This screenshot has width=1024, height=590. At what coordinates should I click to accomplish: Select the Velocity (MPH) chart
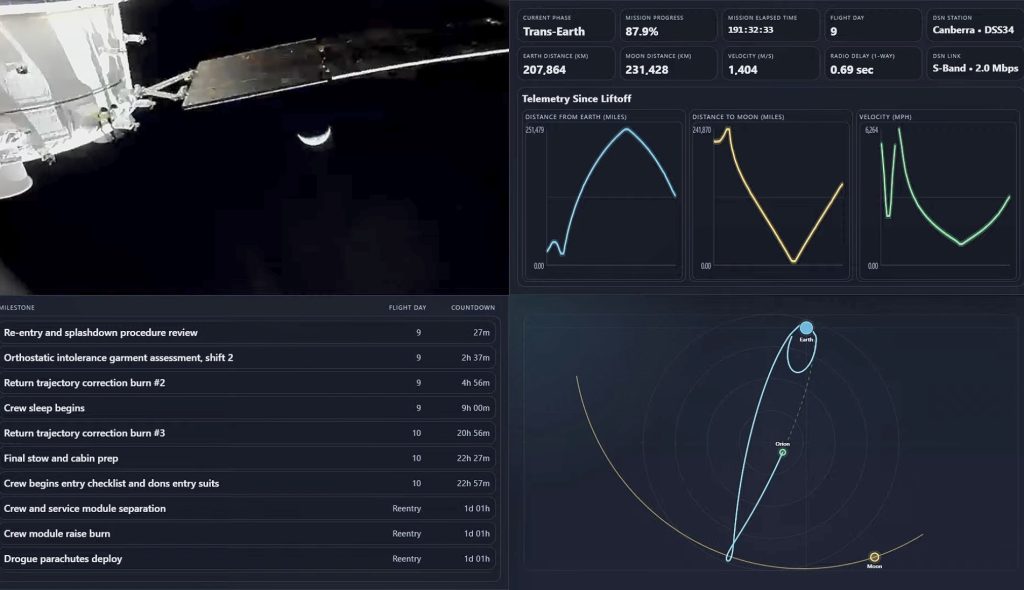pyautogui.click(x=936, y=196)
